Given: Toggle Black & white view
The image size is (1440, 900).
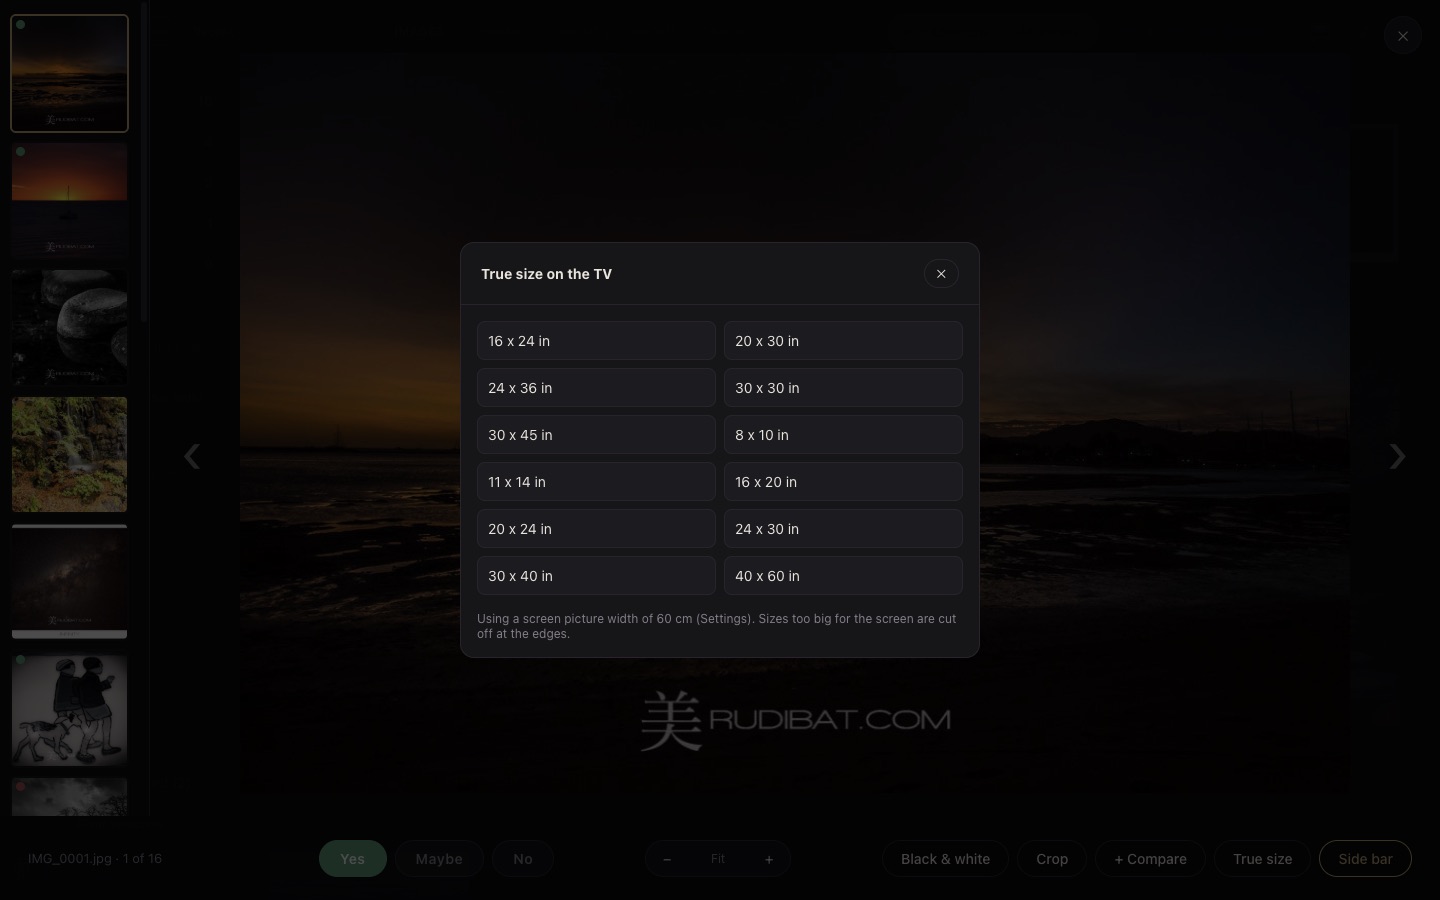Looking at the screenshot, I should pyautogui.click(x=945, y=859).
